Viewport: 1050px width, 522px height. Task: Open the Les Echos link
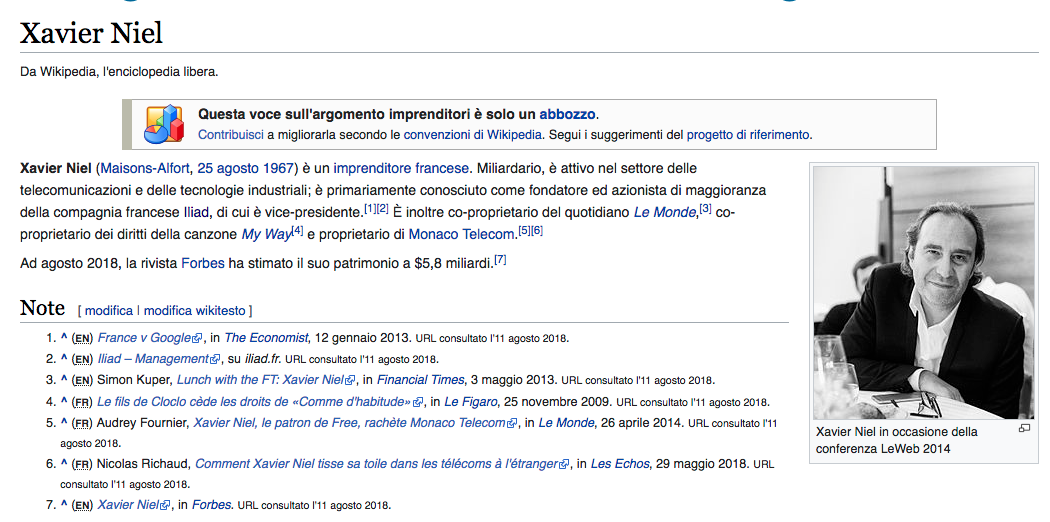tap(620, 464)
